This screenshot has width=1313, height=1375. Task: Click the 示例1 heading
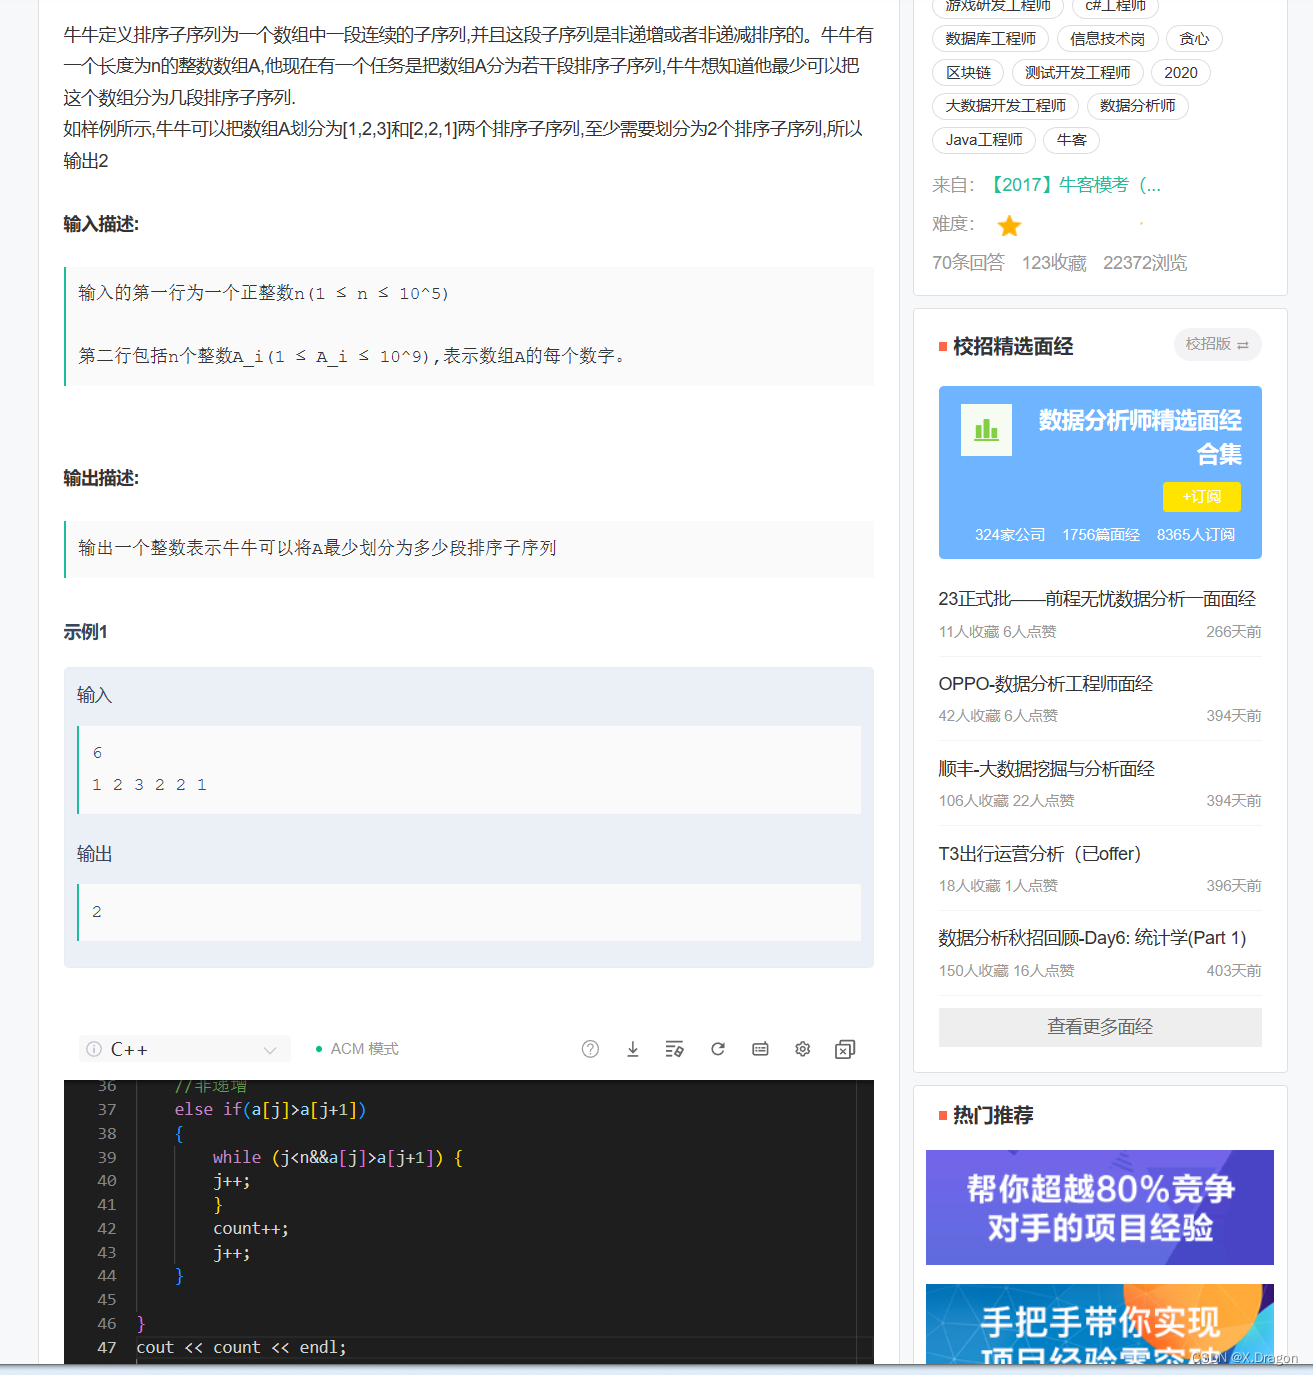tap(85, 632)
